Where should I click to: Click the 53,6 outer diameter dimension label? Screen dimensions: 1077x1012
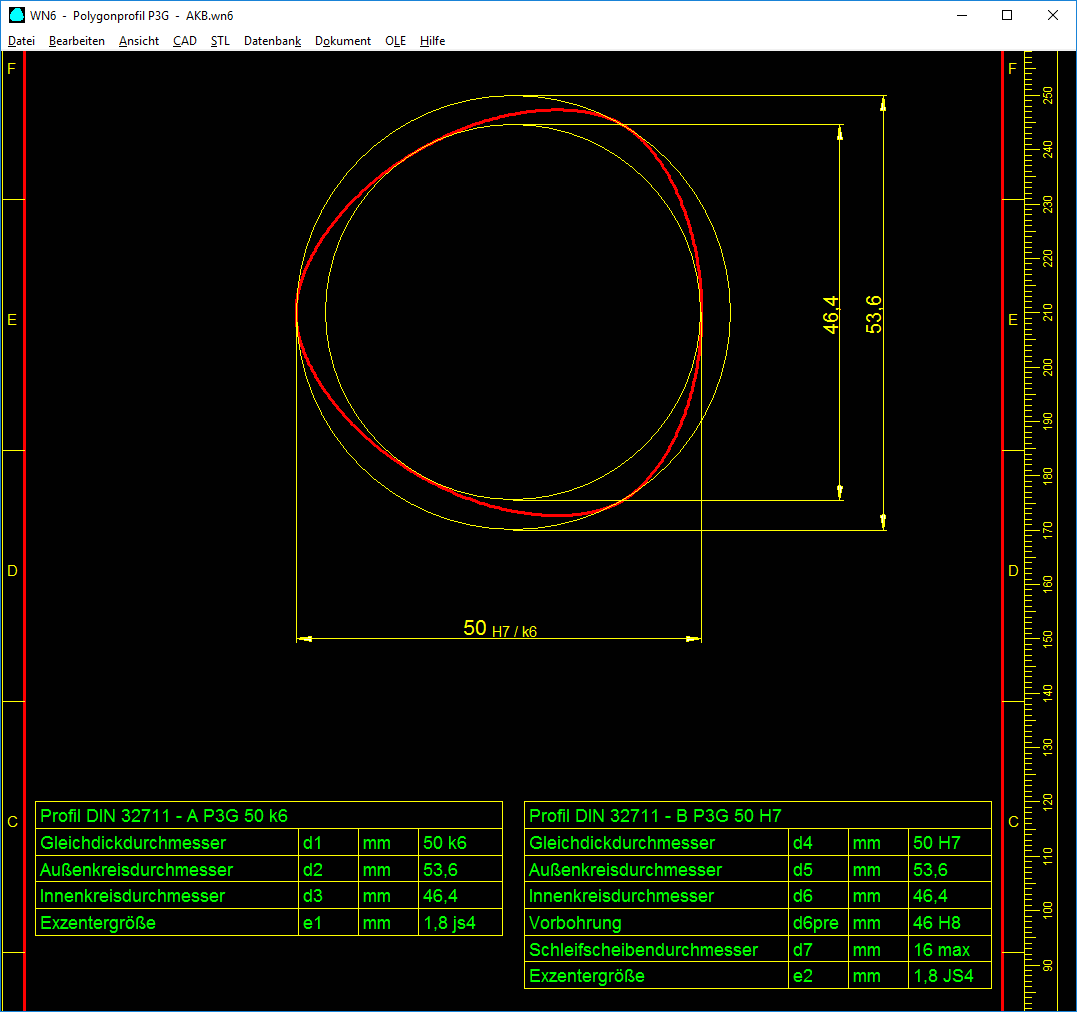click(x=874, y=314)
